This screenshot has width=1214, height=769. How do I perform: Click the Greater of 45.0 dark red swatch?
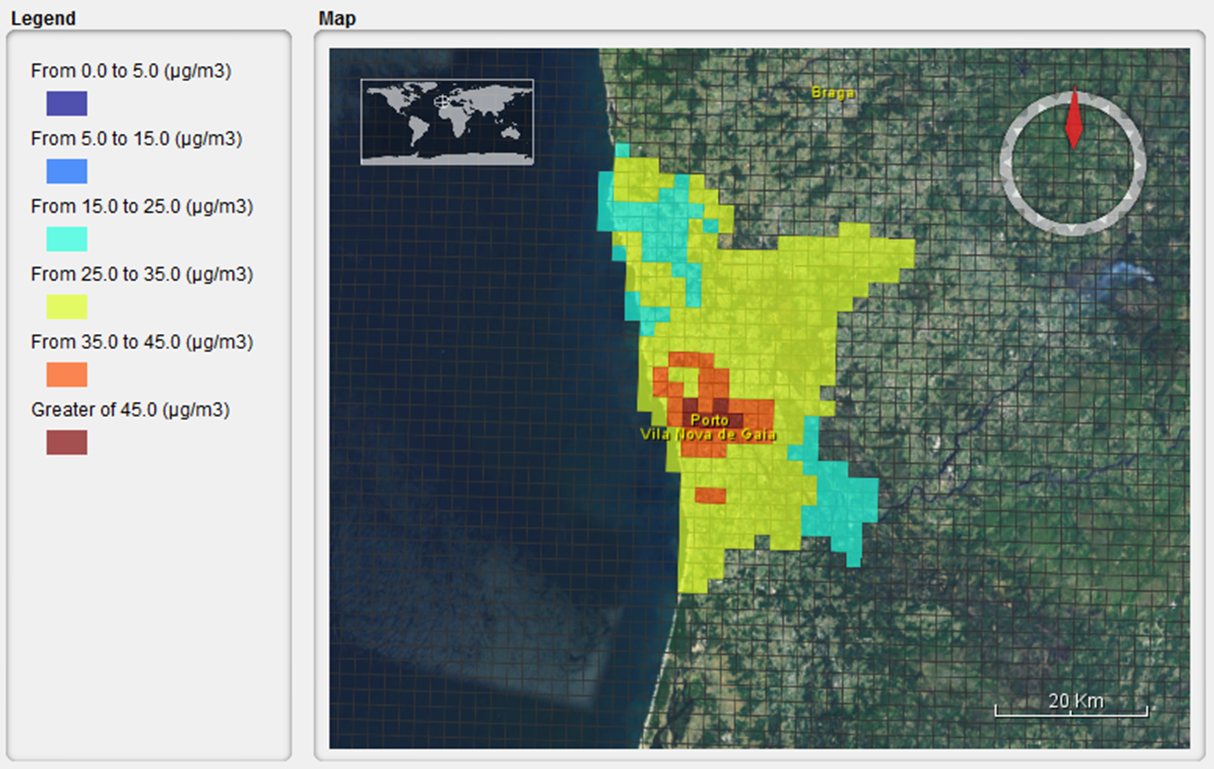(67, 442)
